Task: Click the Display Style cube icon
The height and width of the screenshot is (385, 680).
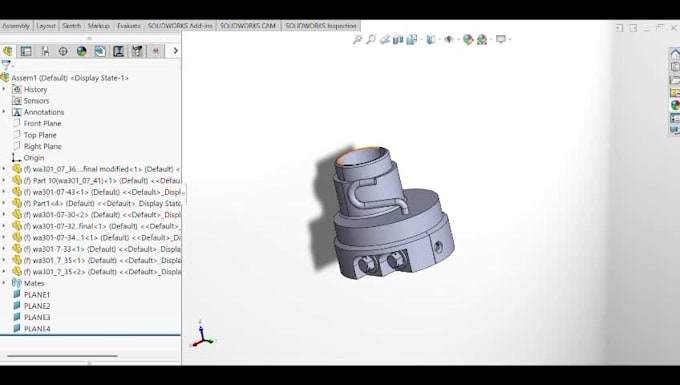Action: click(430, 39)
